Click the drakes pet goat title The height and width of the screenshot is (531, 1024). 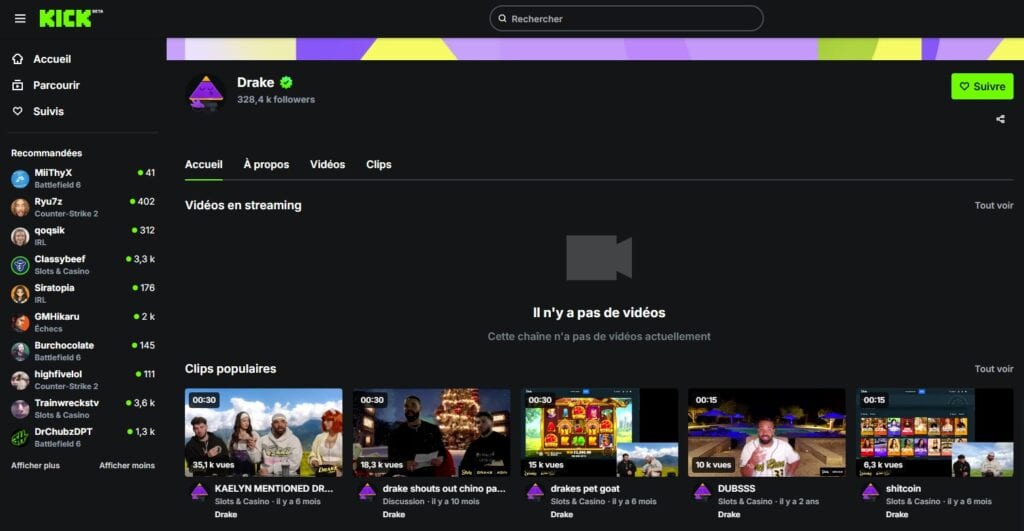coord(585,489)
